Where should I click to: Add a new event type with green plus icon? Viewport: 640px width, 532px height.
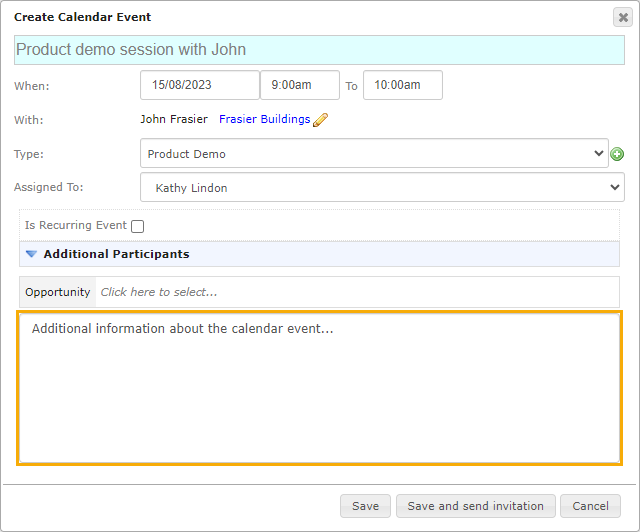pyautogui.click(x=617, y=154)
